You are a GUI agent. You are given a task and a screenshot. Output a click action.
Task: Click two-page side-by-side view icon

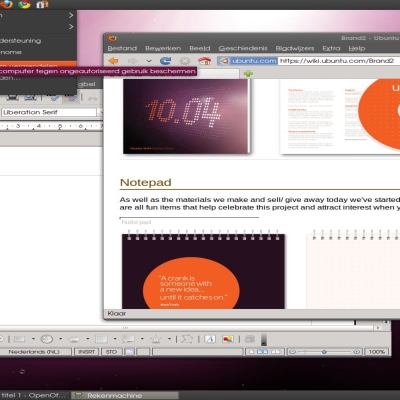[x=263, y=352]
